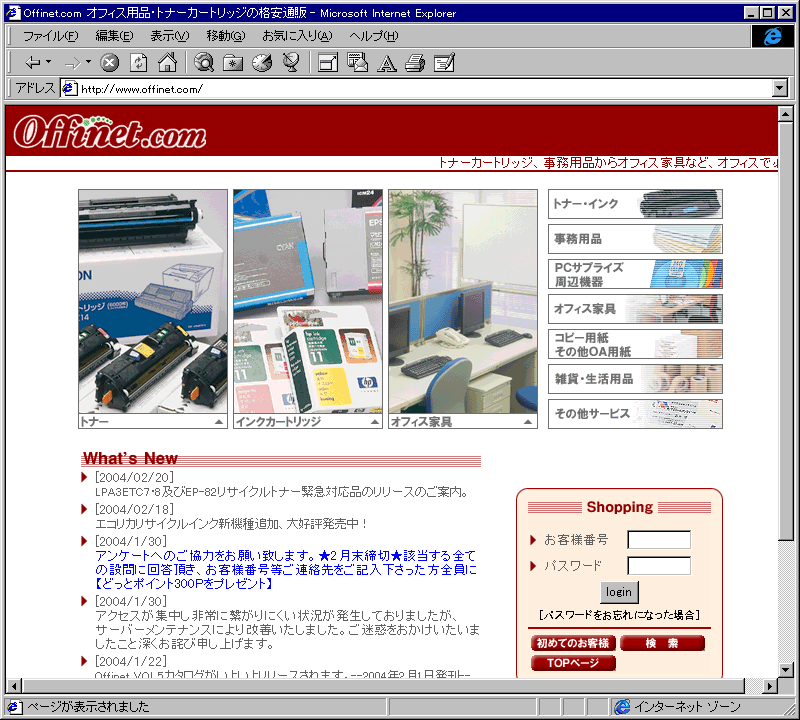Viewport: 800px width, 720px height.
Task: Select トナー・インク category banner
Action: tap(635, 204)
